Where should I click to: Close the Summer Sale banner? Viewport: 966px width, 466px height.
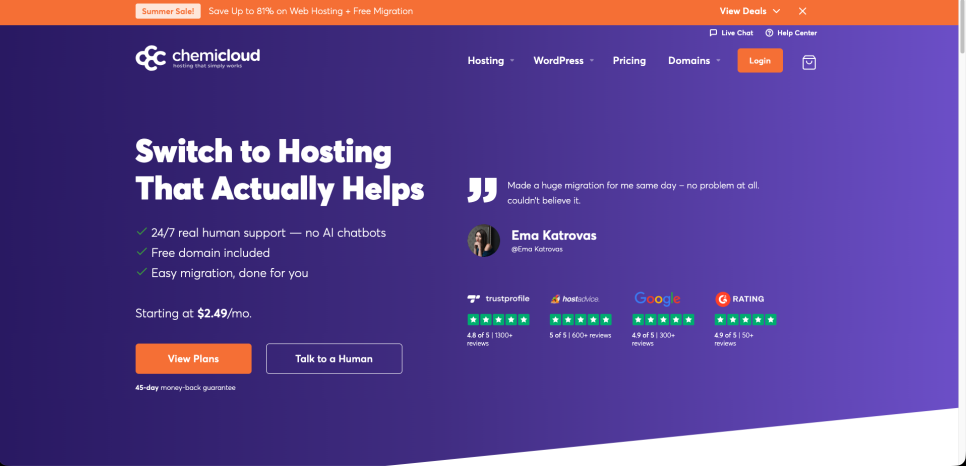[x=802, y=11]
